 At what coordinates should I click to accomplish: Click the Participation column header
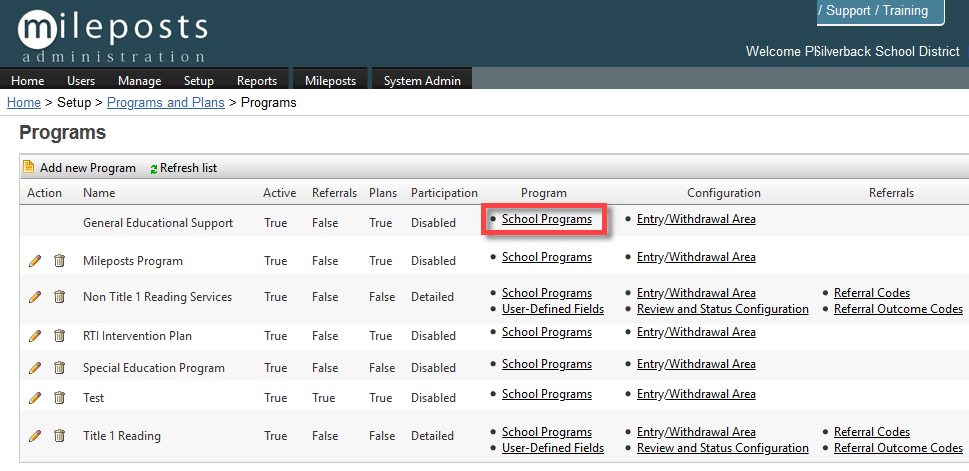tap(444, 193)
